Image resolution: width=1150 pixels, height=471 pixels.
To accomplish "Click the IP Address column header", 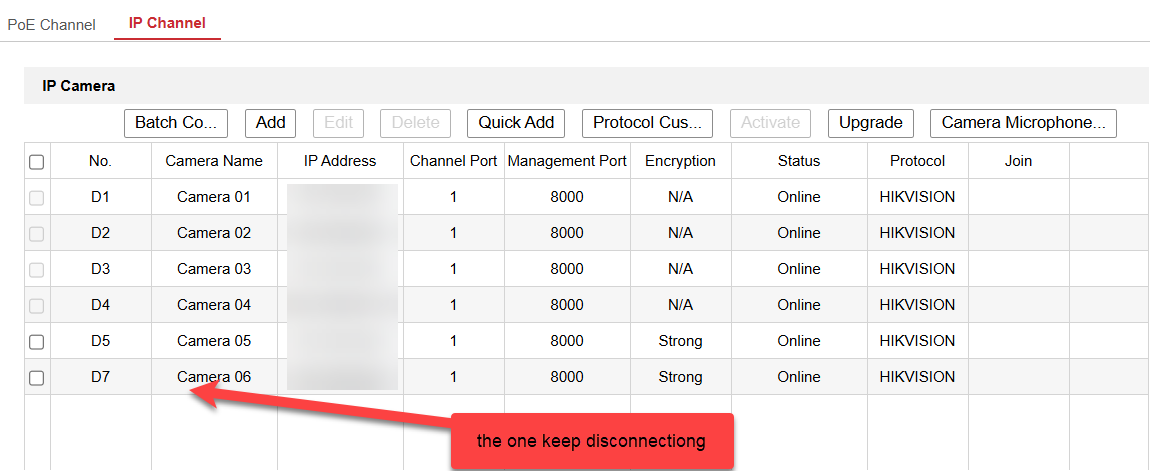I will pyautogui.click(x=340, y=161).
